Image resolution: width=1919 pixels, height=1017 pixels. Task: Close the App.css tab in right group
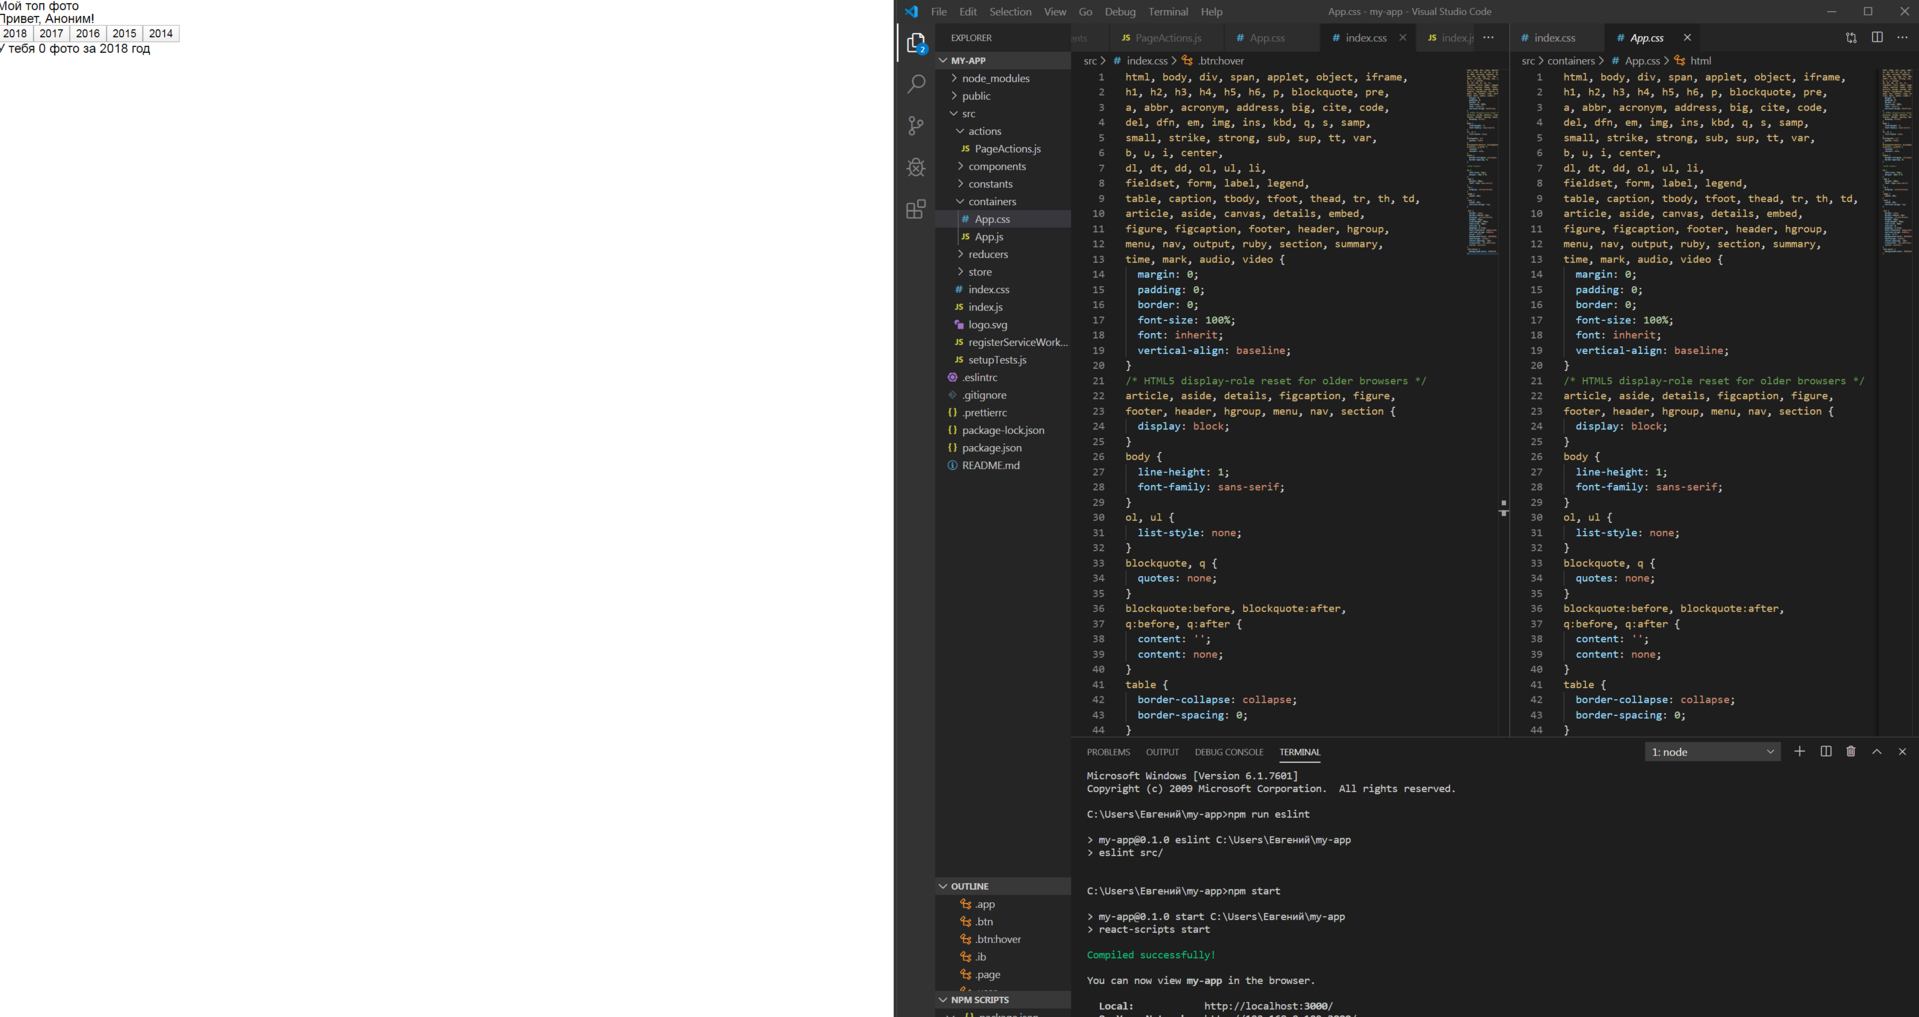[1687, 38]
